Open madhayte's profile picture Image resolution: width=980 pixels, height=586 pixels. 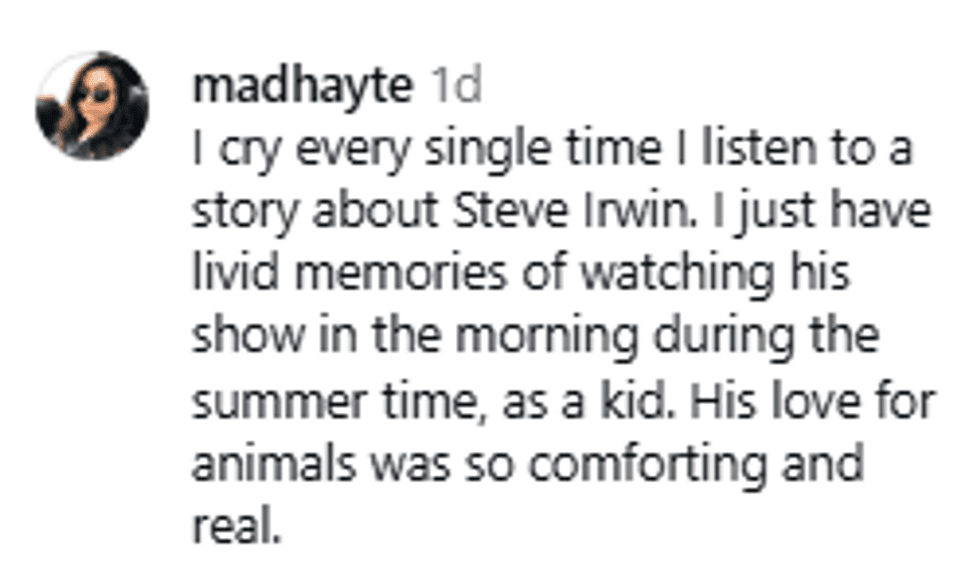tap(92, 105)
